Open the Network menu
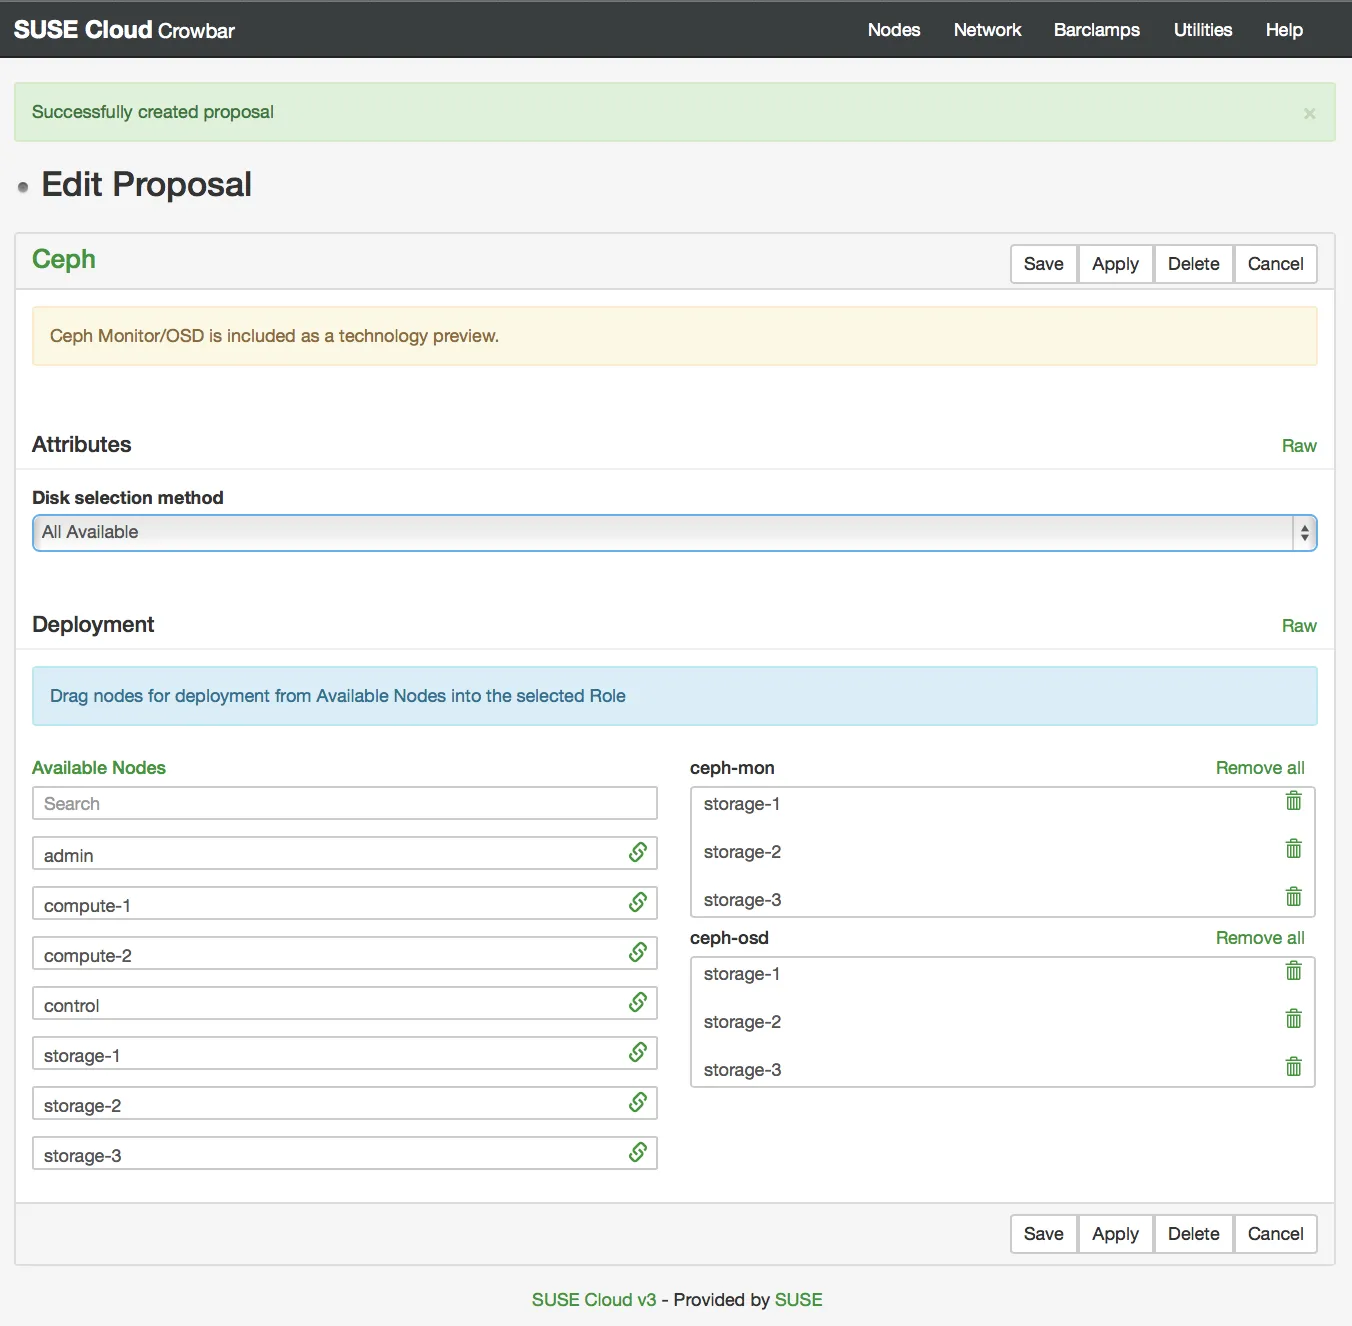Screen dimensions: 1352x1326 987,30
